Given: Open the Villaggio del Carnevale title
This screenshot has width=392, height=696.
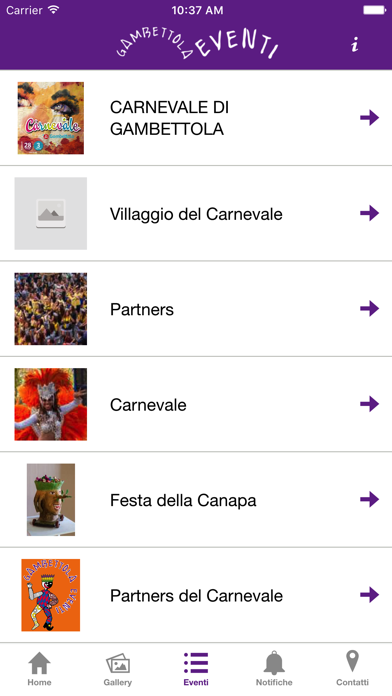Looking at the screenshot, I should (x=196, y=214).
